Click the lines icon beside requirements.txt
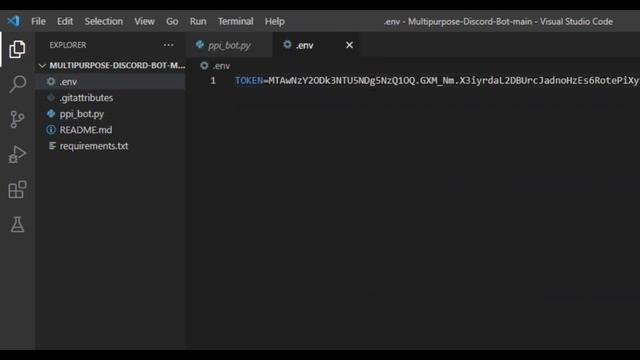This screenshot has width=640, height=360. 52,146
